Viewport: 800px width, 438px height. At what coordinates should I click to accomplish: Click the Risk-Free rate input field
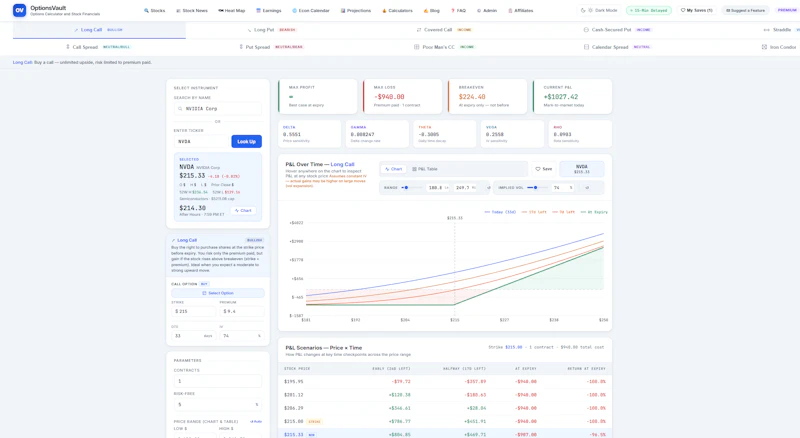(x=218, y=404)
